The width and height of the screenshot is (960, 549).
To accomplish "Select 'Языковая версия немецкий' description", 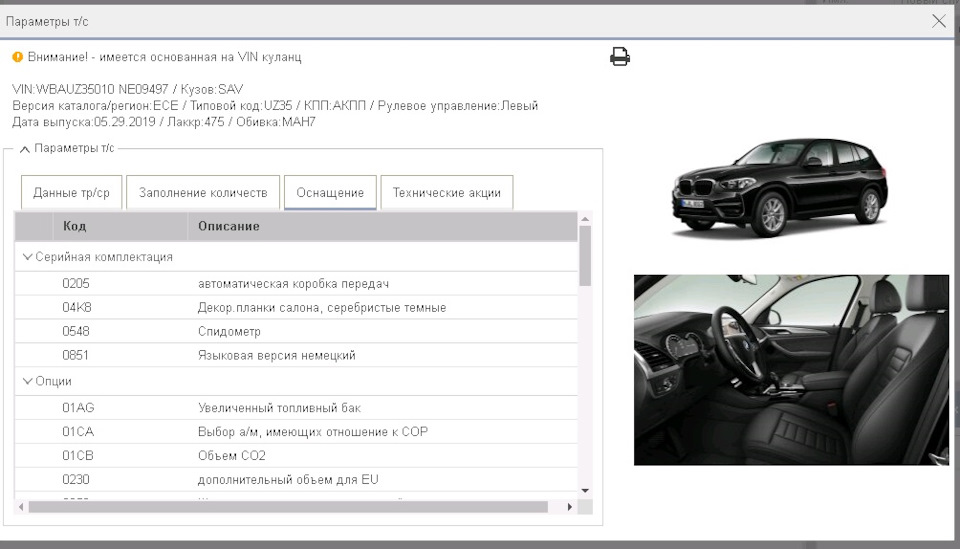I will point(277,355).
